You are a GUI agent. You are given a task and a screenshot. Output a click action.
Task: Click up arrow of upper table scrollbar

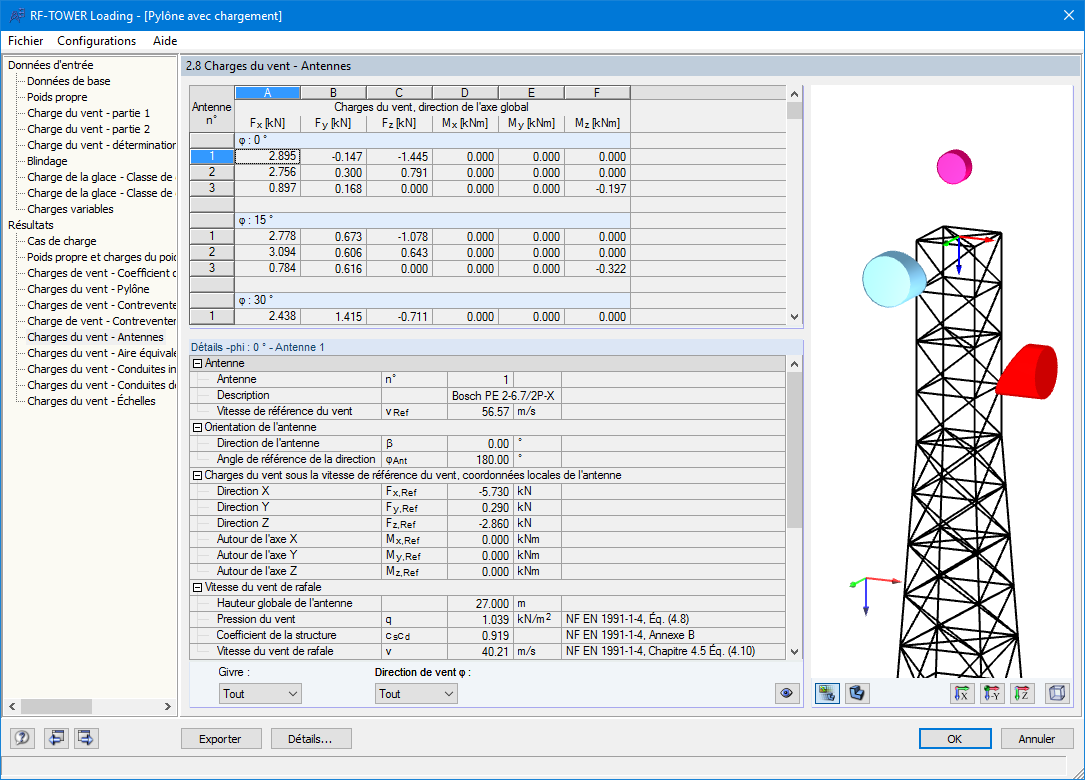click(x=794, y=94)
